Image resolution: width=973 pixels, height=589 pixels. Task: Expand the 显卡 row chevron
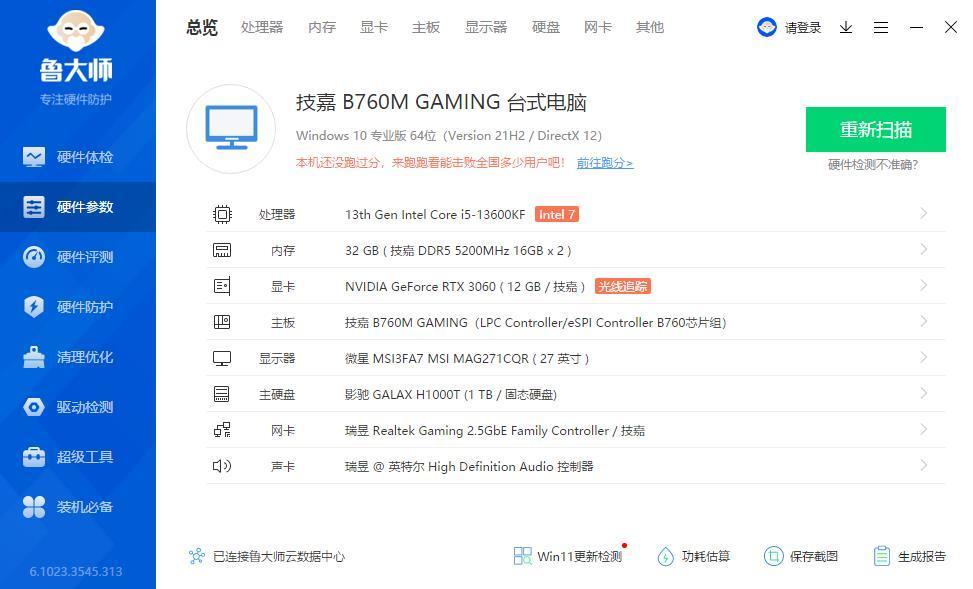(923, 286)
